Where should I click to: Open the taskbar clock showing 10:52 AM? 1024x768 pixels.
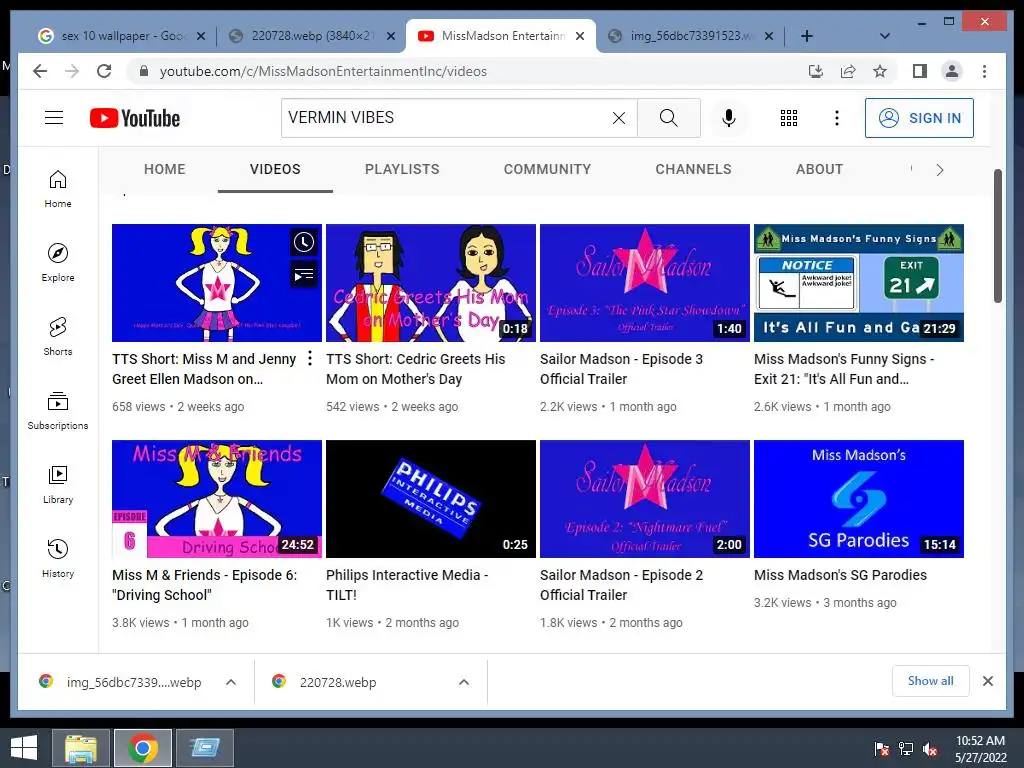click(x=980, y=749)
